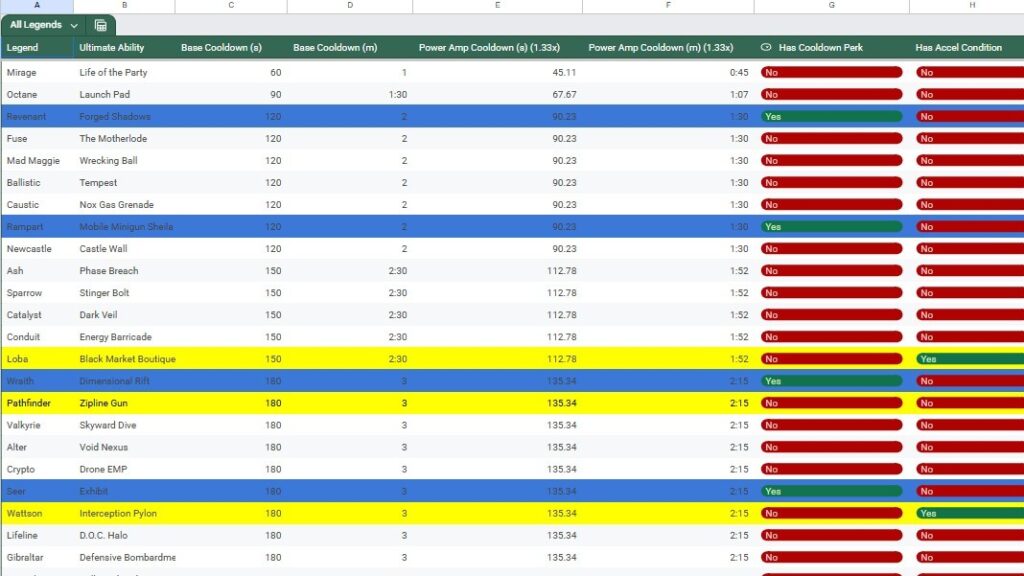This screenshot has height=576, width=1024.
Task: Open Mad Maggie's Has Accel Condition No chip
Action: coord(970,161)
